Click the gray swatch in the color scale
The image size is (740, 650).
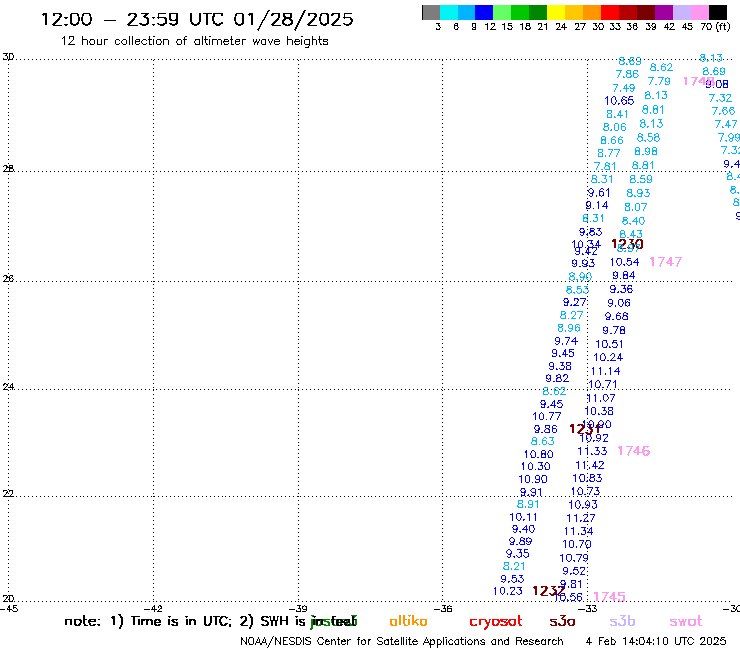(x=431, y=12)
